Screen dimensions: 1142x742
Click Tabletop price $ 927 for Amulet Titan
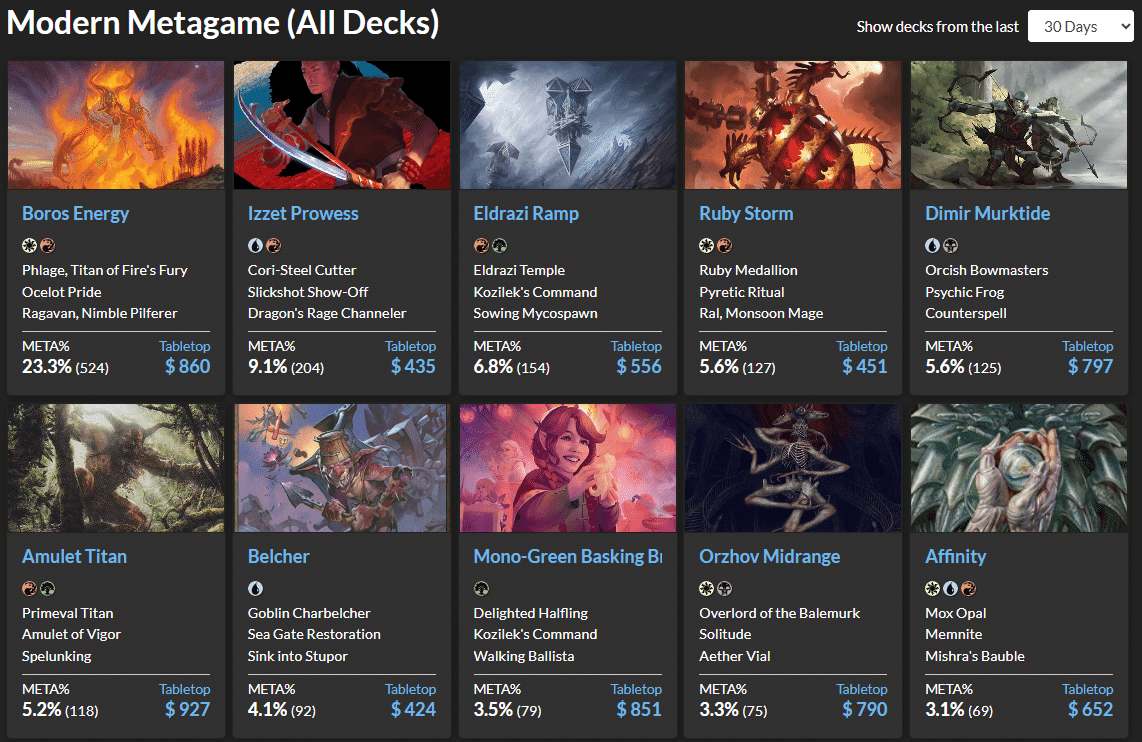click(187, 709)
